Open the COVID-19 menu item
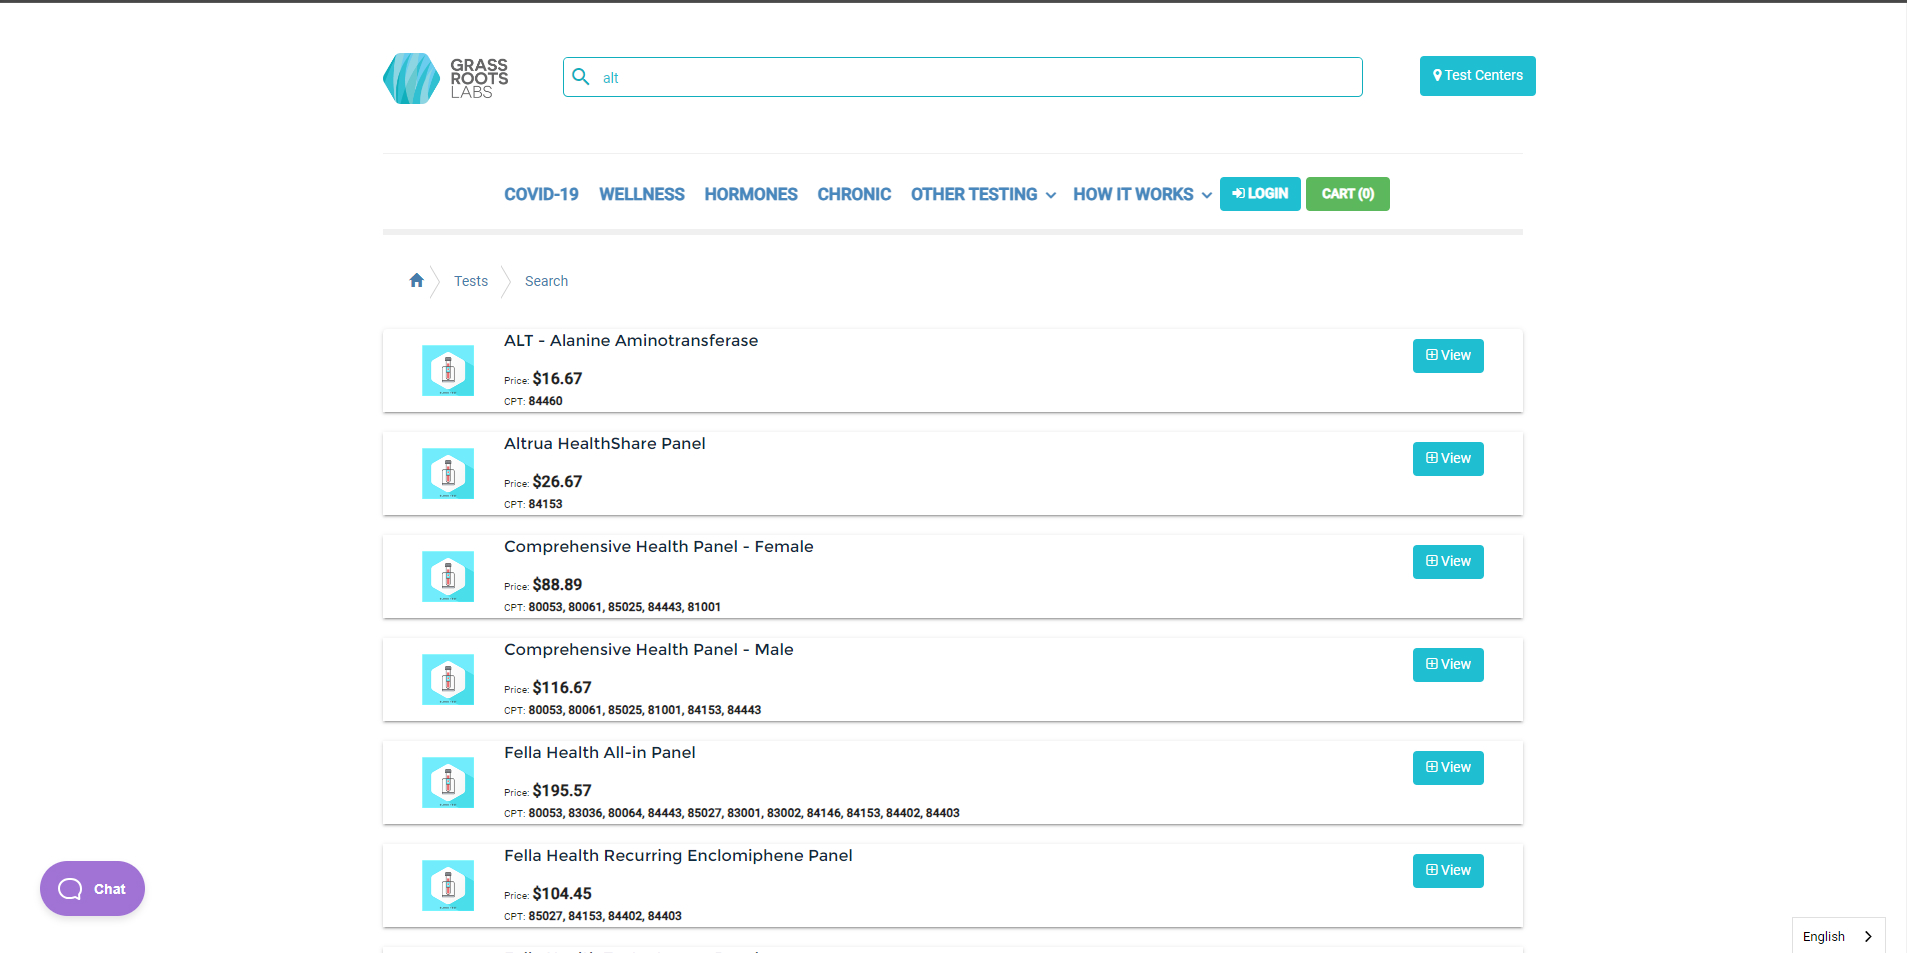The width and height of the screenshot is (1907, 953). [x=541, y=194]
